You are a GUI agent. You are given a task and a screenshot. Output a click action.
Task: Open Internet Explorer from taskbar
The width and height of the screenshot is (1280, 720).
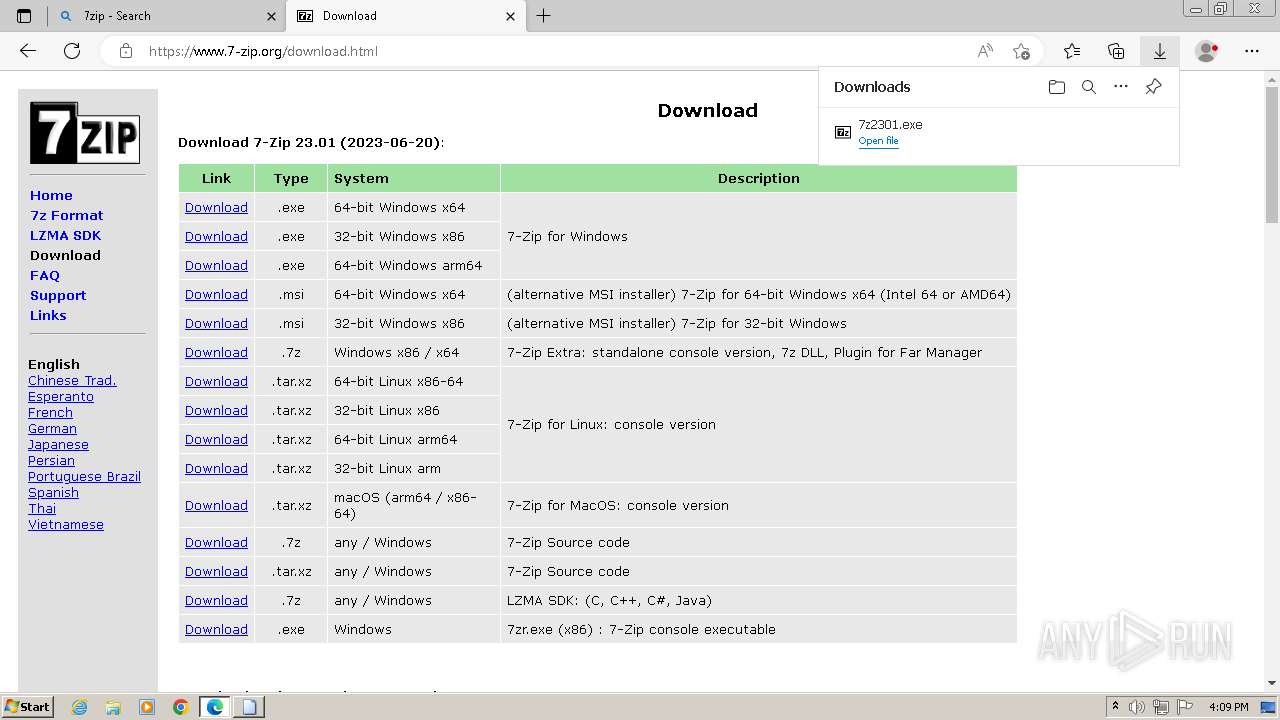pyautogui.click(x=79, y=707)
